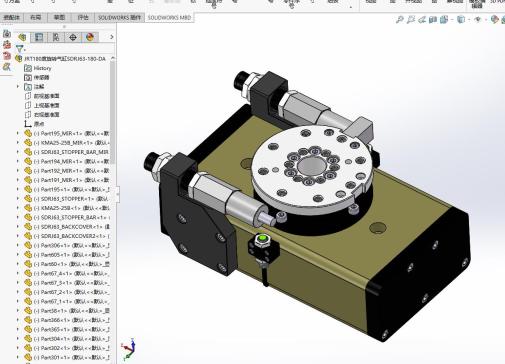The width and height of the screenshot is (505, 364).
Task: Click the Part195_MIR<1> component icon
Action: (x=28, y=133)
